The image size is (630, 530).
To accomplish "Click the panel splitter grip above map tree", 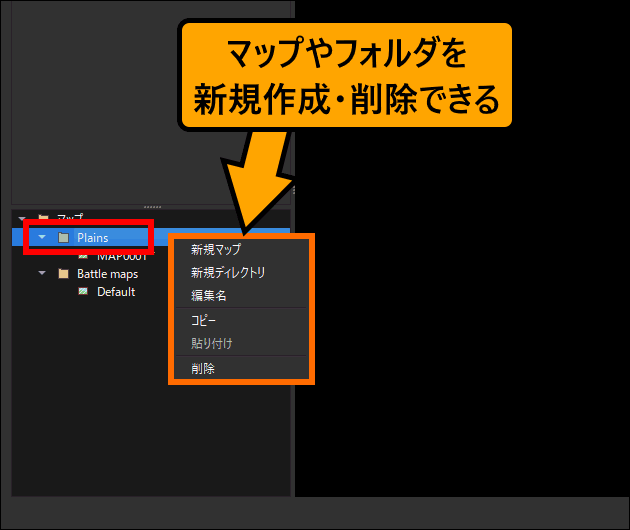I will click(x=152, y=205).
